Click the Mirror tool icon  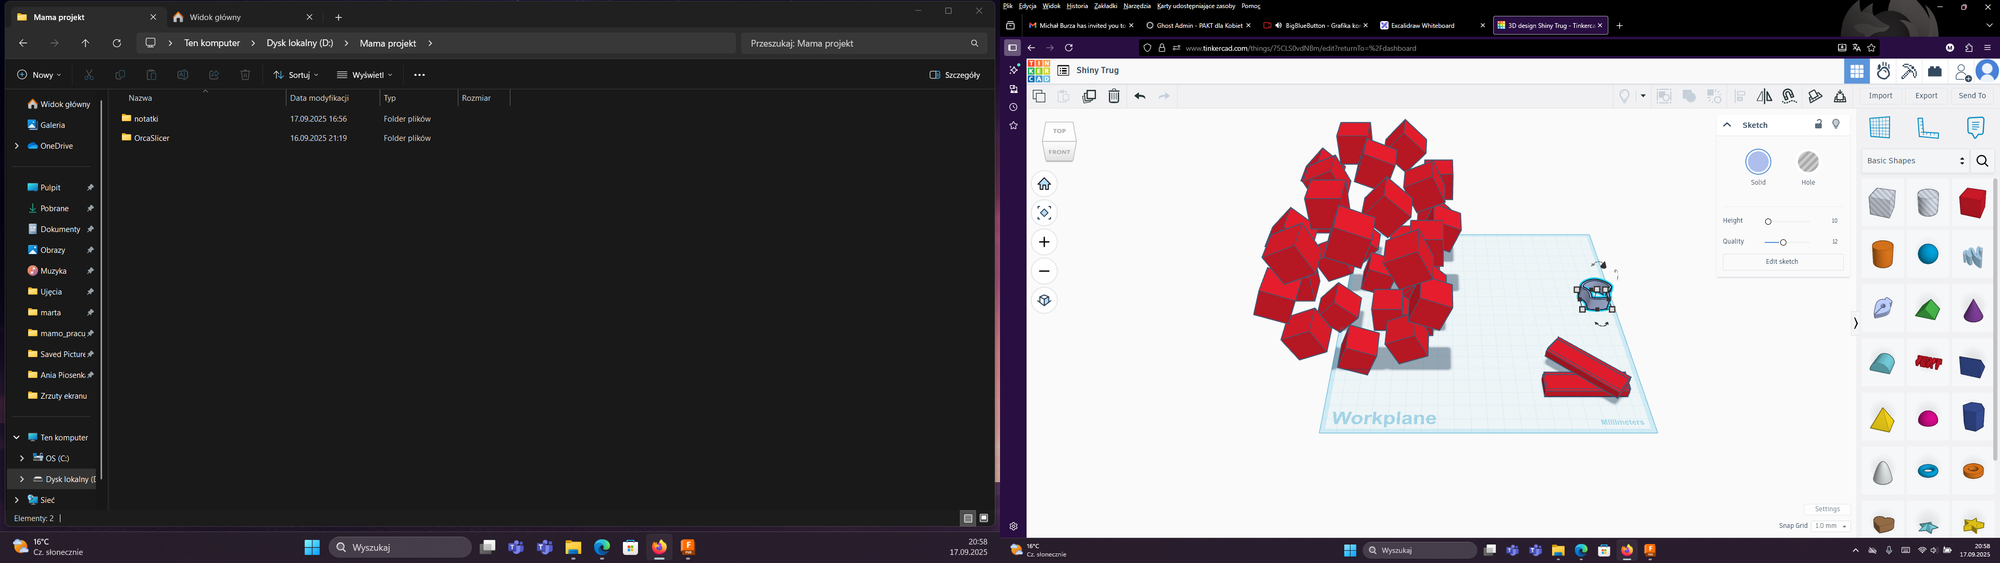click(x=1764, y=96)
